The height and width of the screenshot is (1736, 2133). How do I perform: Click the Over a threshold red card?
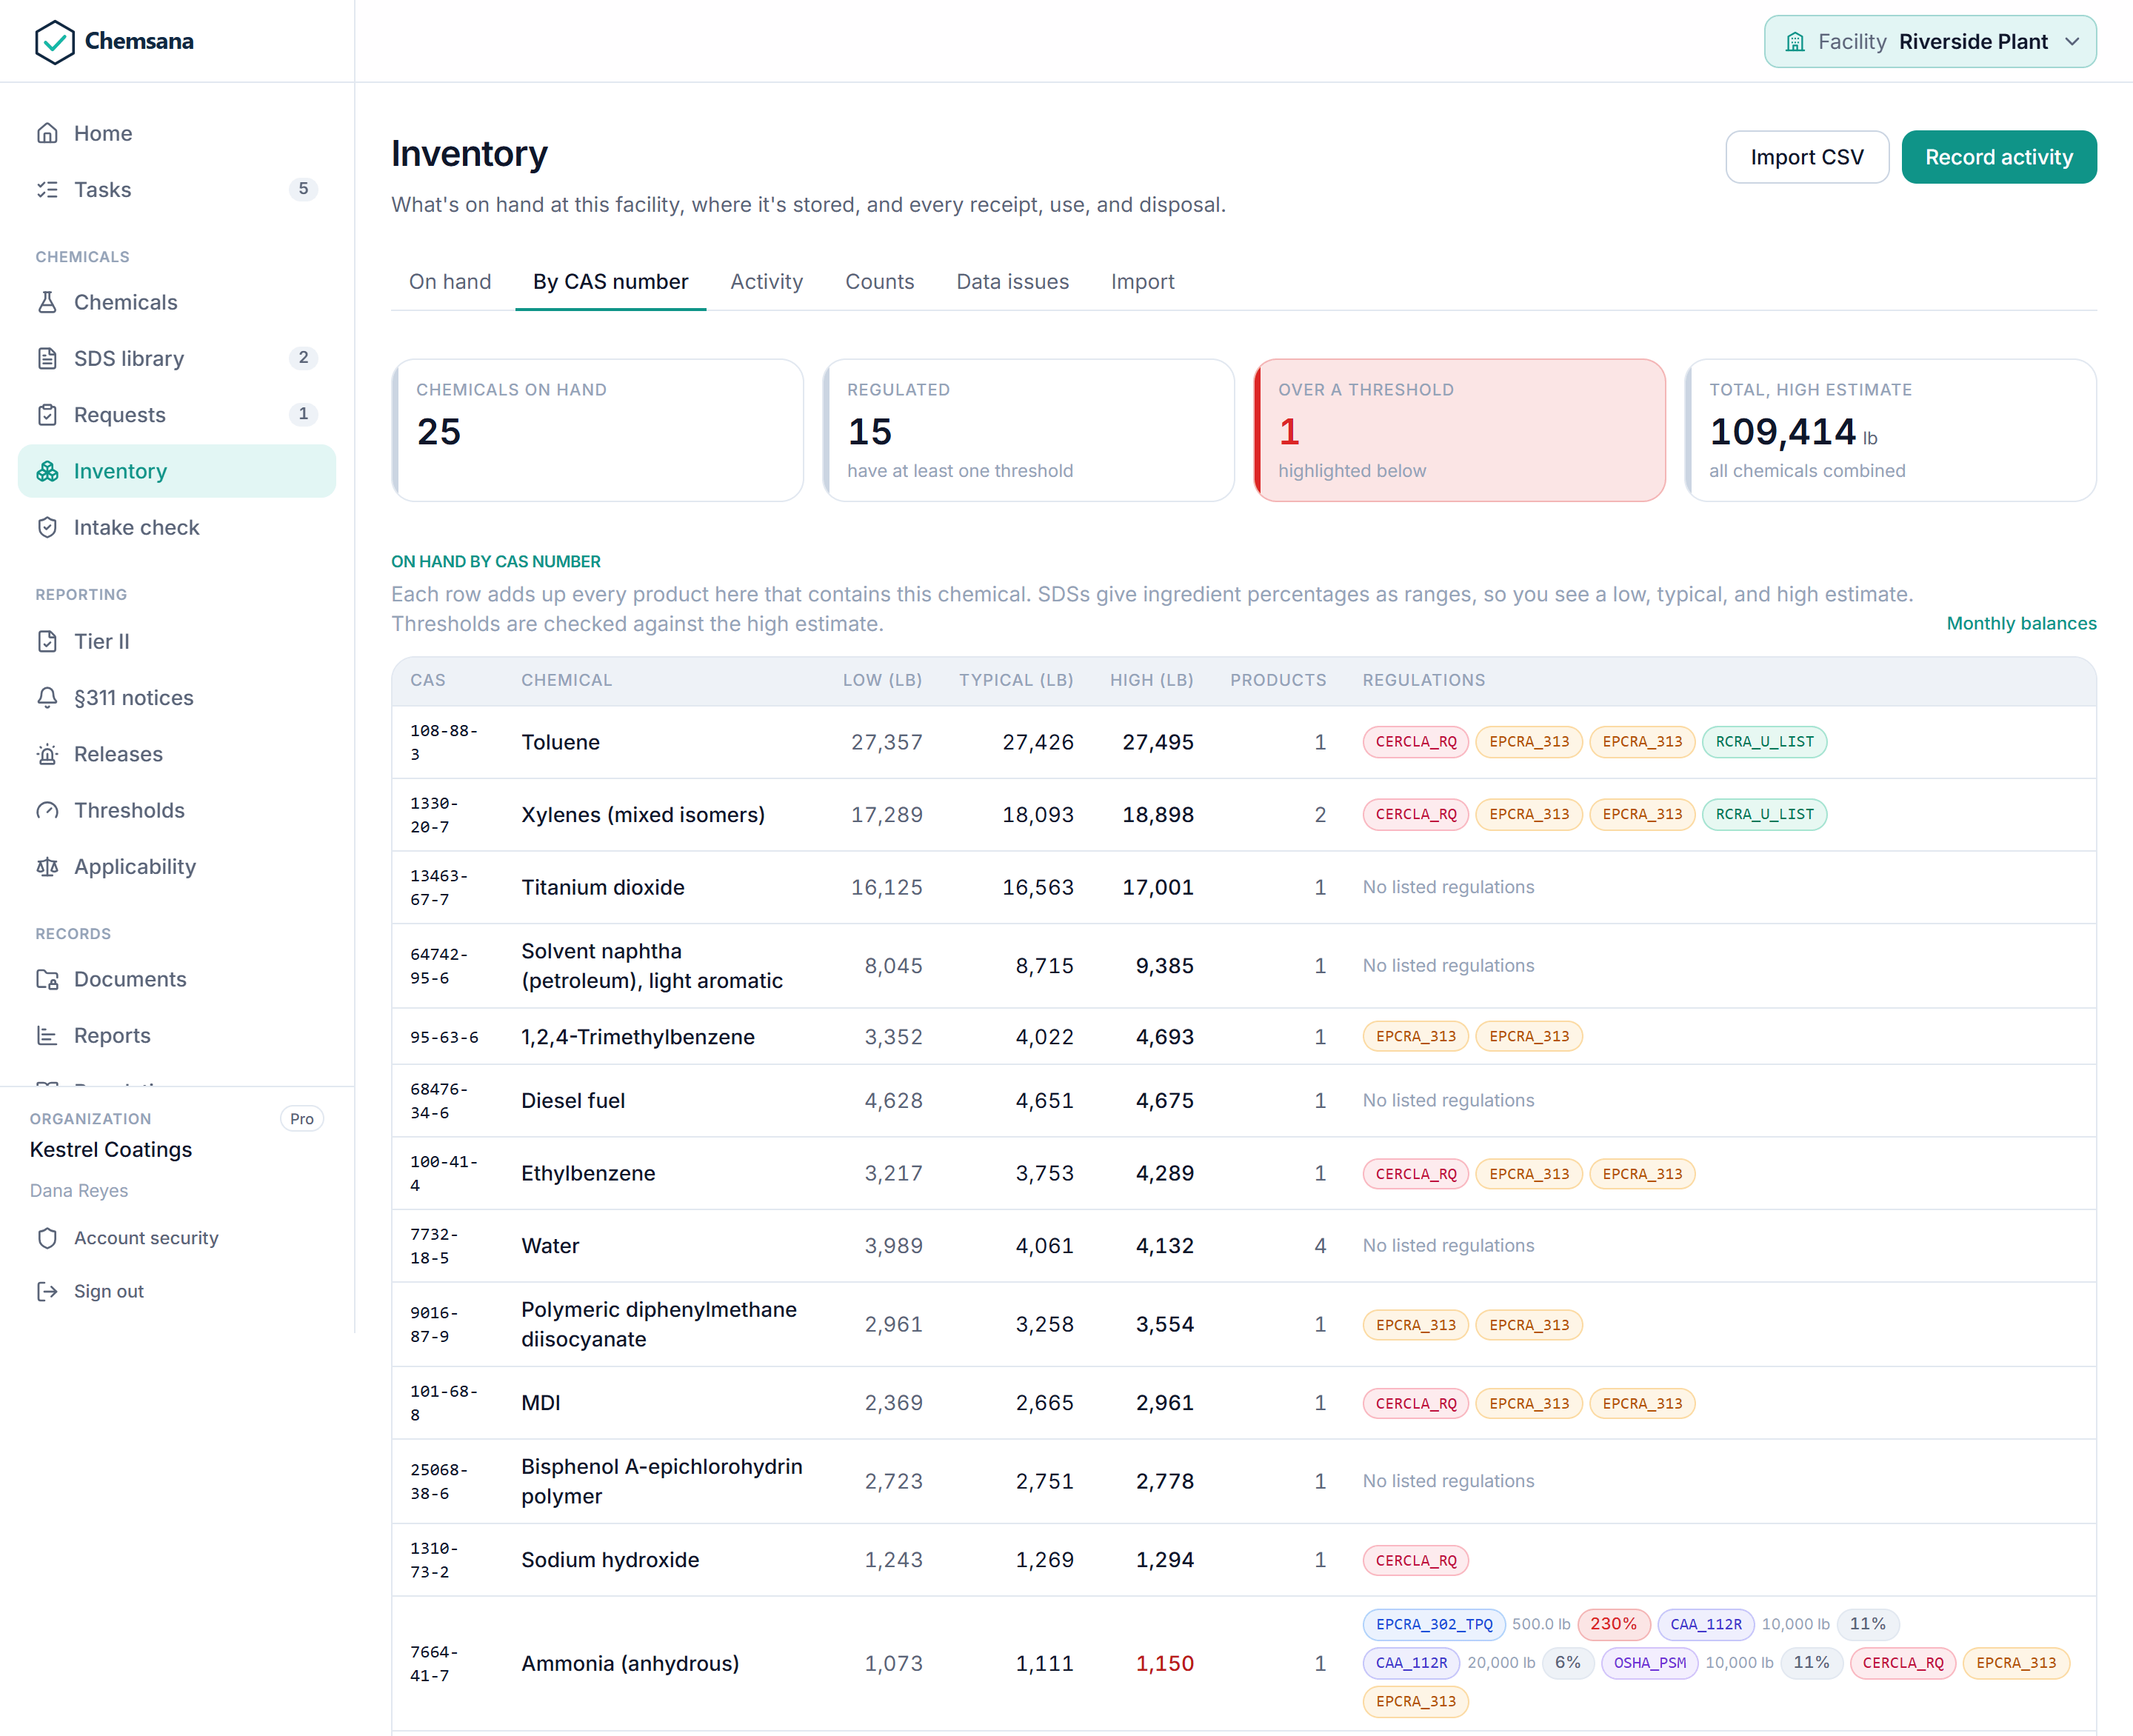[x=1459, y=430]
